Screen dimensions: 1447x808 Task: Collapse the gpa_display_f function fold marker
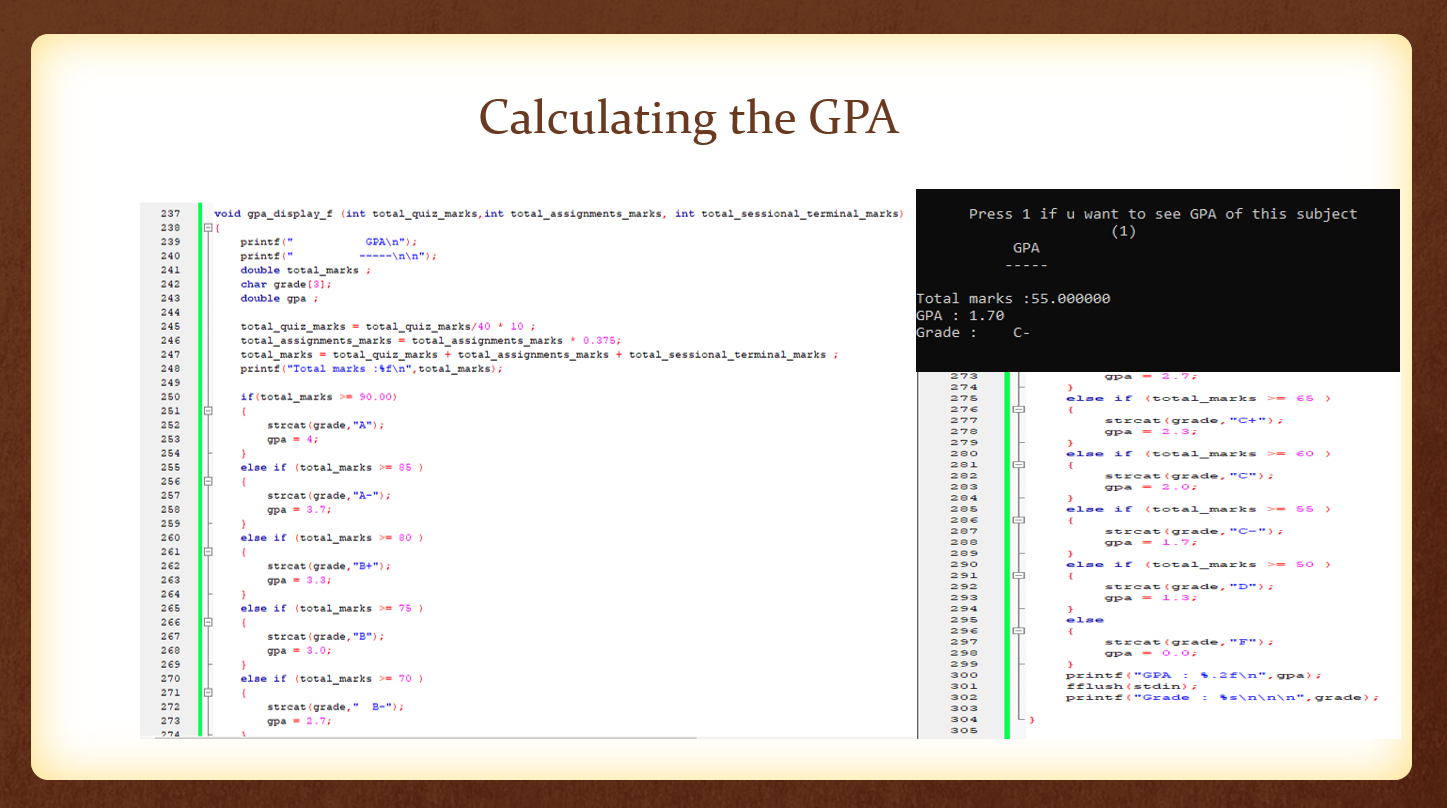pyautogui.click(x=207, y=228)
